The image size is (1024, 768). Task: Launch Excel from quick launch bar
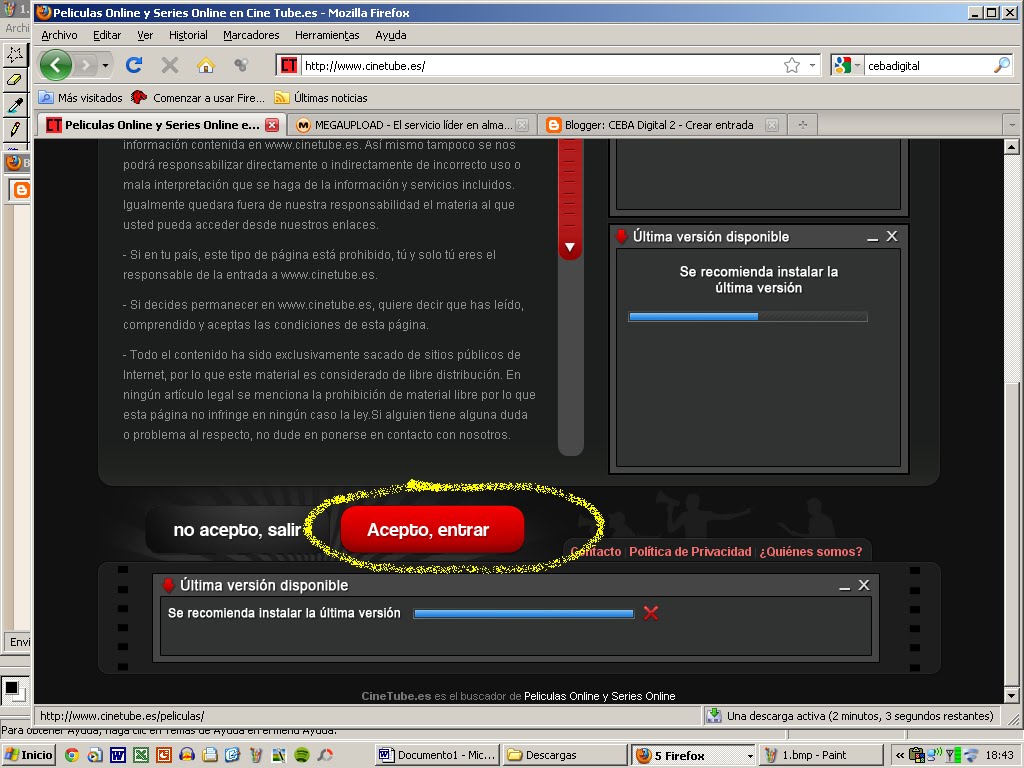[140, 755]
